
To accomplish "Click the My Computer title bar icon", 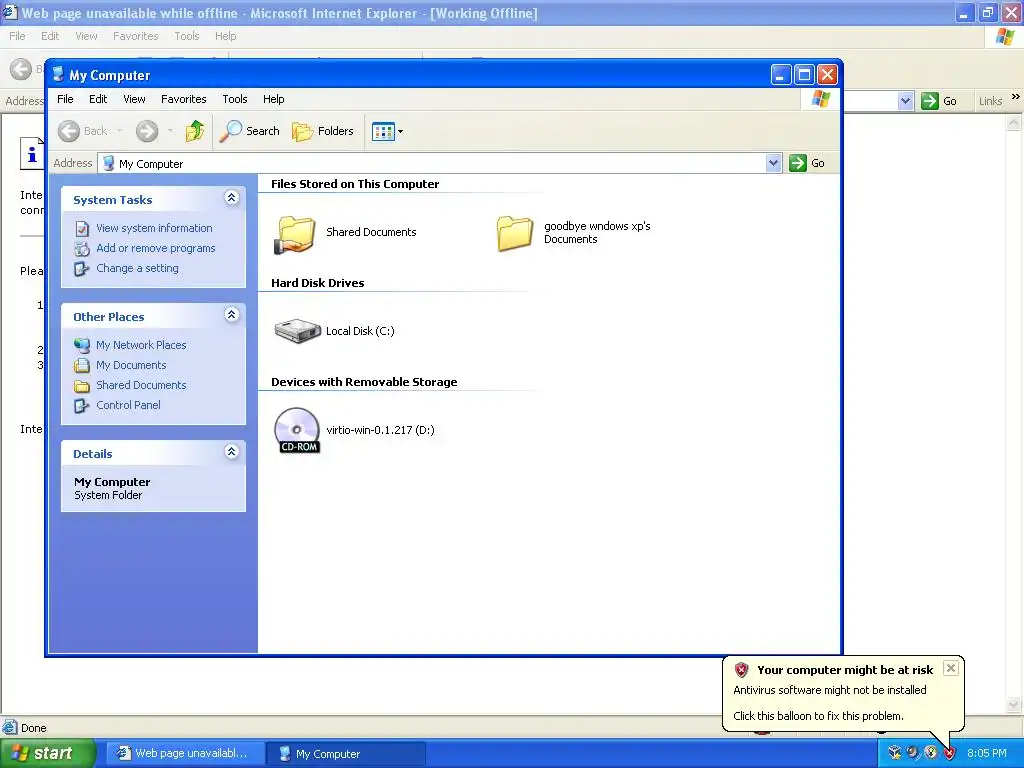I will tap(58, 74).
